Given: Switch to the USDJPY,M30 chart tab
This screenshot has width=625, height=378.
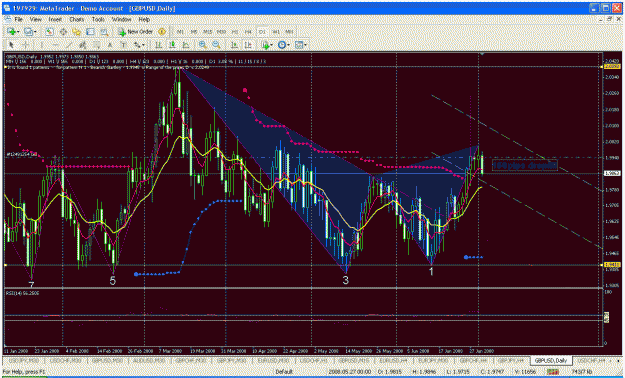Looking at the screenshot, I should coord(24,360).
